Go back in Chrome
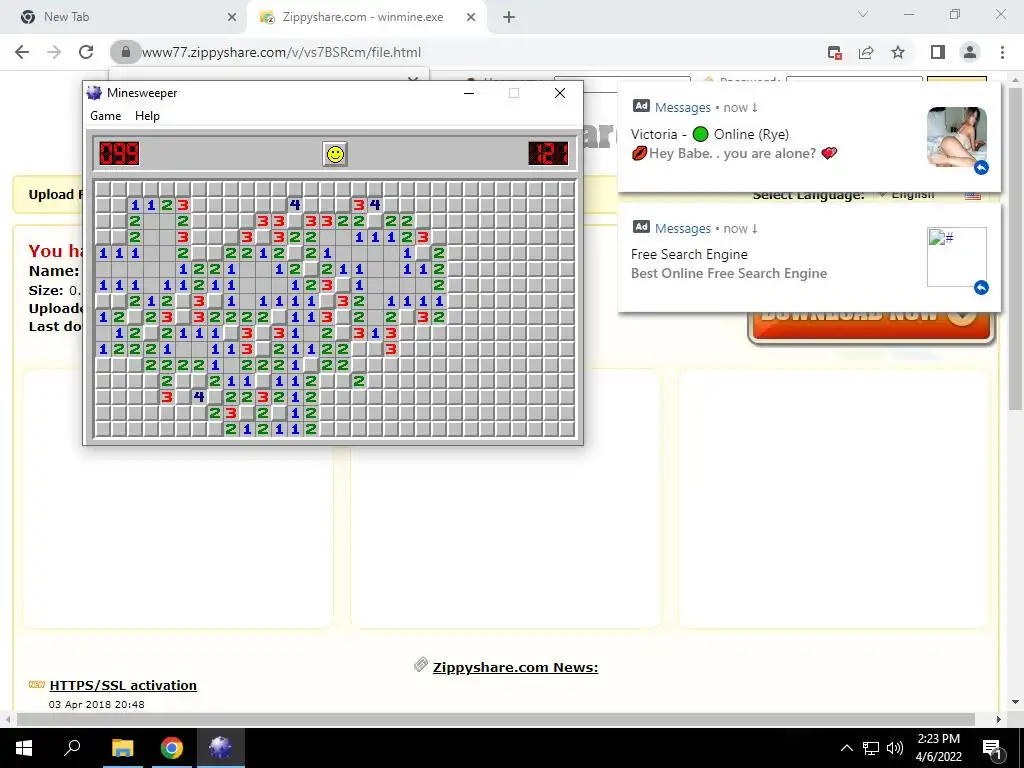 22,52
